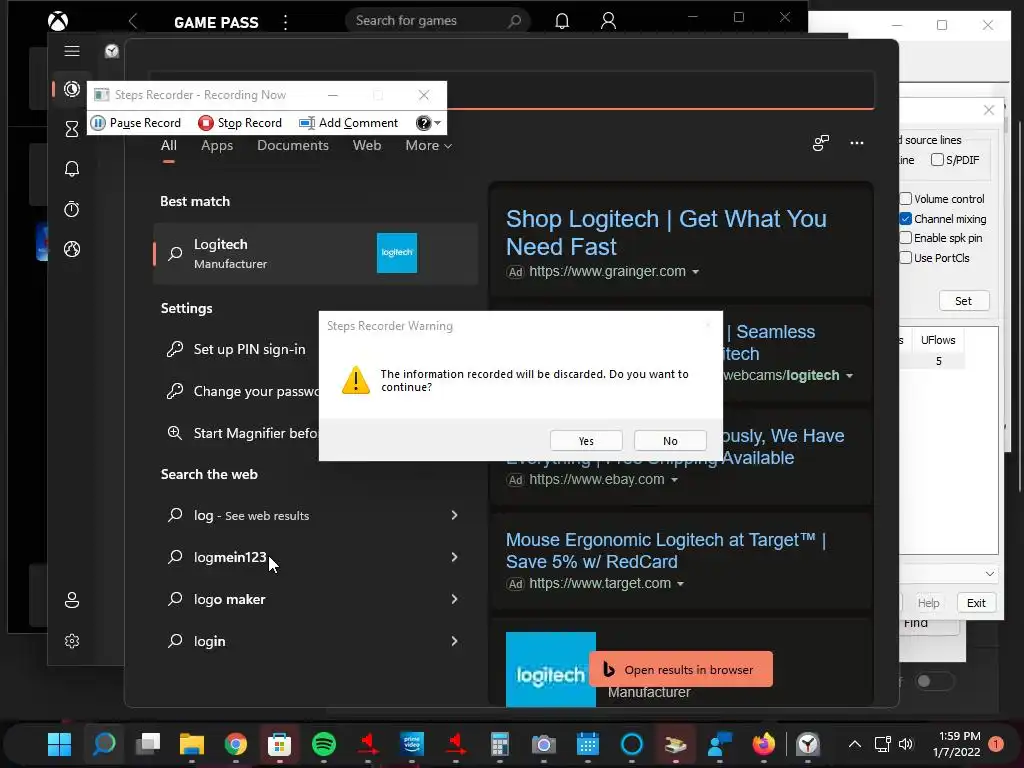Screen dimensions: 1024x768
Task: Open Microsoft Store from the taskbar
Action: click(280, 744)
